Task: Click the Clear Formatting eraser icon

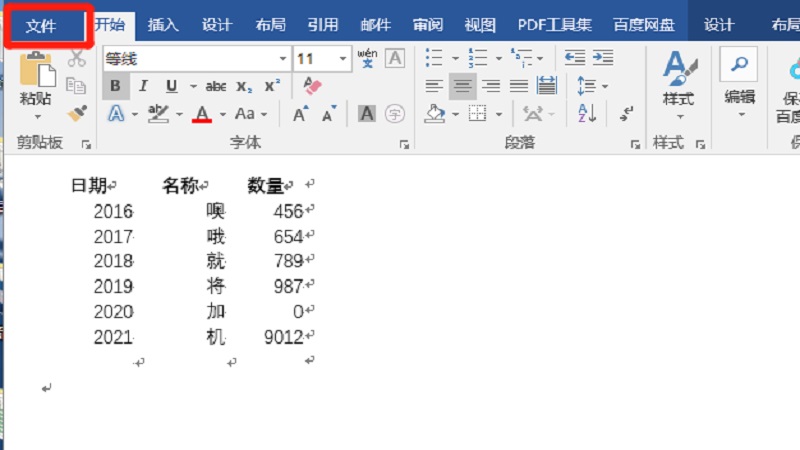Action: (x=312, y=86)
